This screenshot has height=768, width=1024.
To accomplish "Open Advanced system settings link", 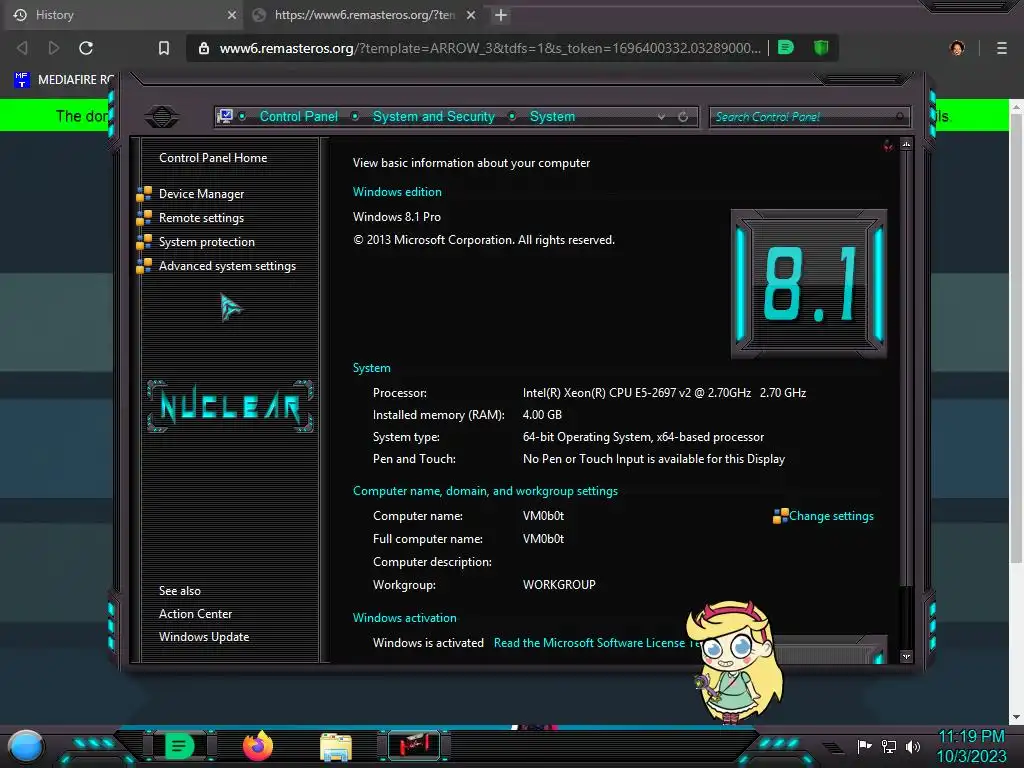I will (x=227, y=266).
